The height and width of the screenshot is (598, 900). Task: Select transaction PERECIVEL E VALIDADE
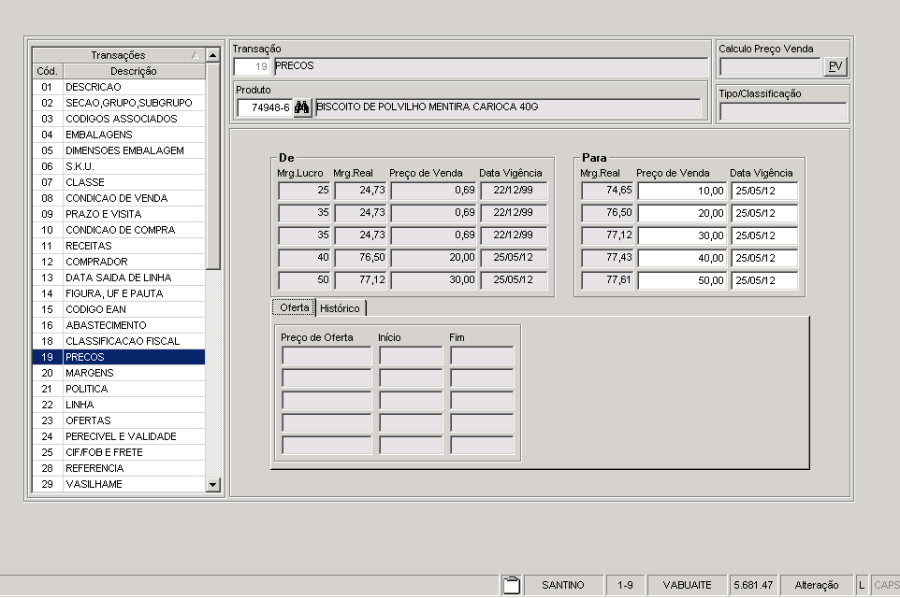coord(119,437)
